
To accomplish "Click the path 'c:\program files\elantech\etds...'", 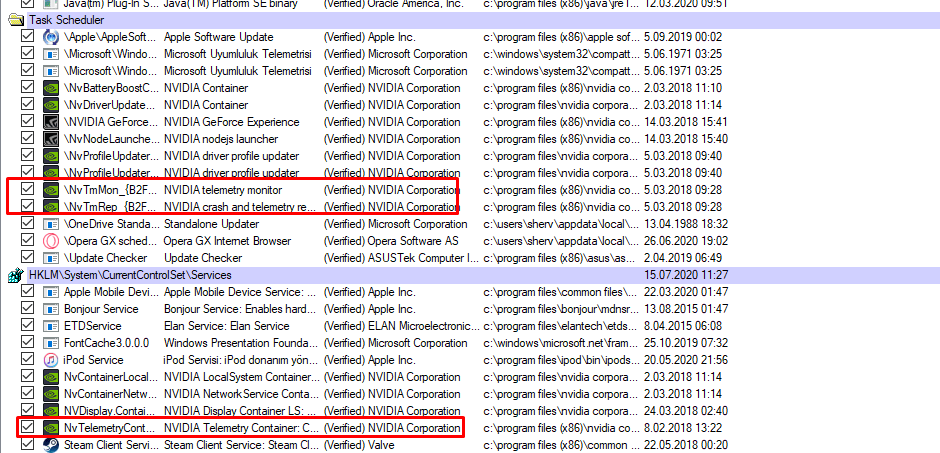I will pyautogui.click(x=561, y=326).
